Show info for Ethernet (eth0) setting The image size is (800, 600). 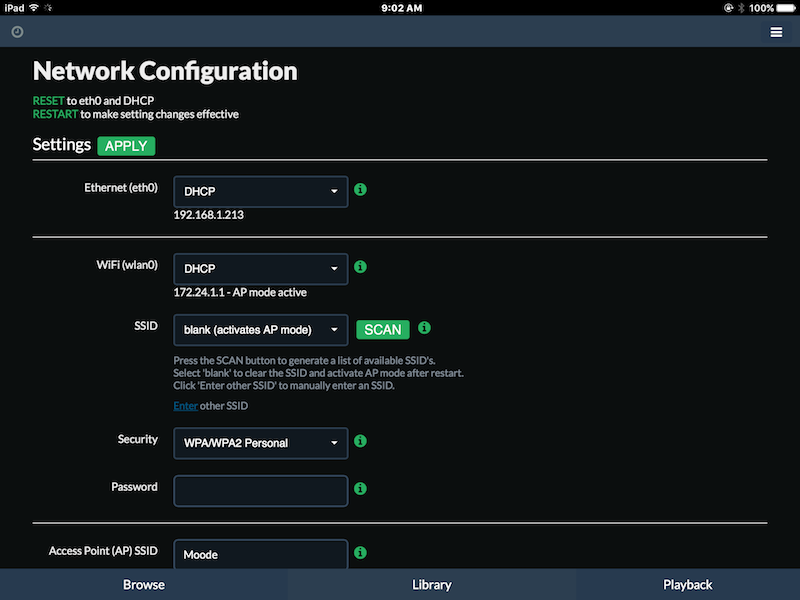[360, 189]
